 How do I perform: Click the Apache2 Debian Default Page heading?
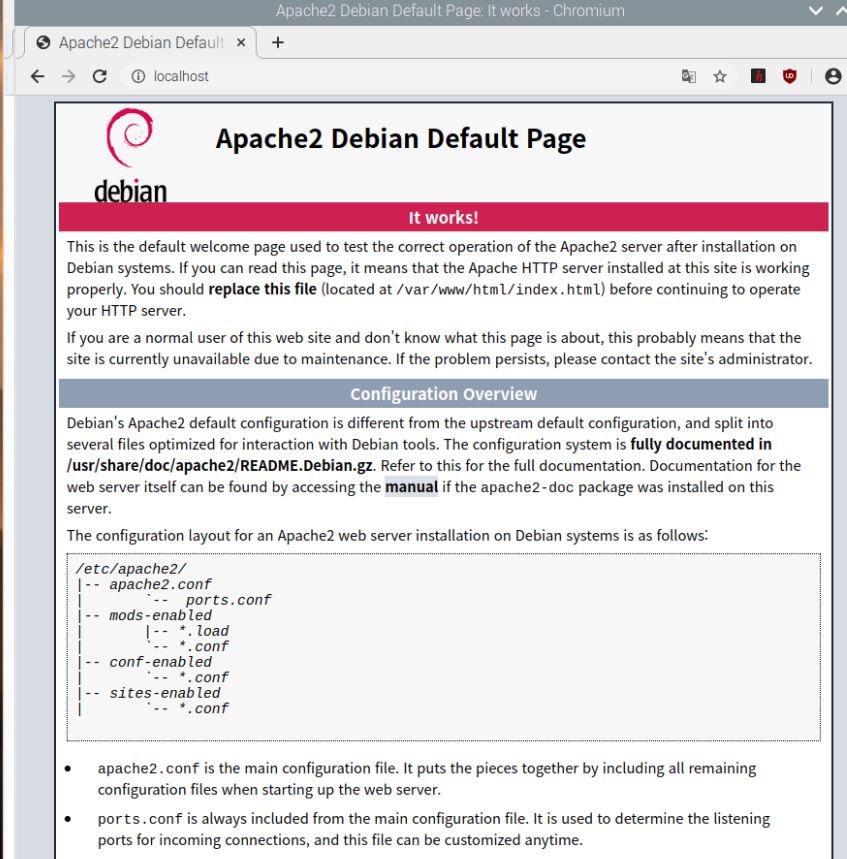pyautogui.click(x=400, y=139)
